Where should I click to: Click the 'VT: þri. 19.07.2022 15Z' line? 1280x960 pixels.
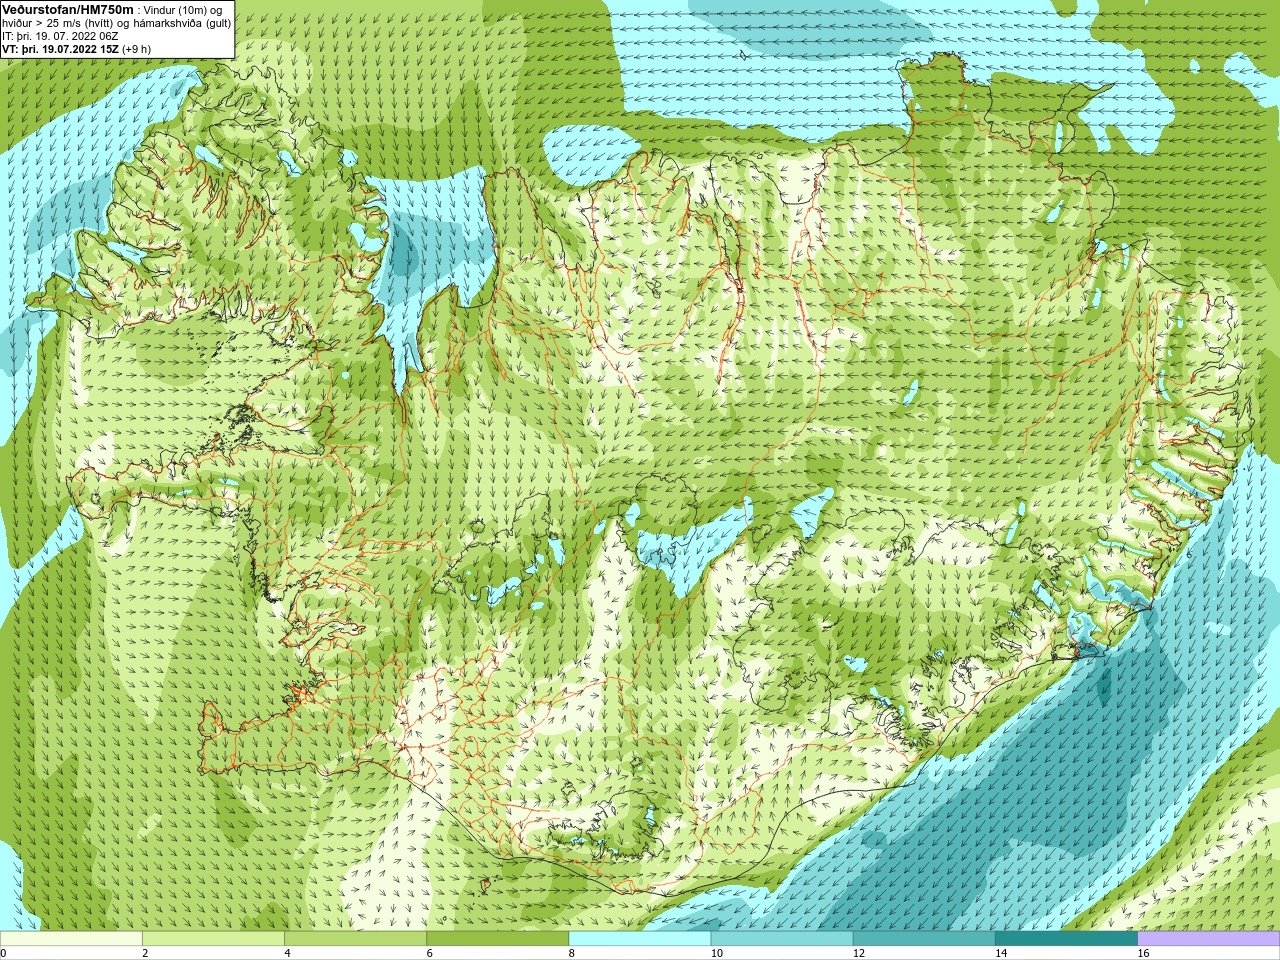click(60, 49)
